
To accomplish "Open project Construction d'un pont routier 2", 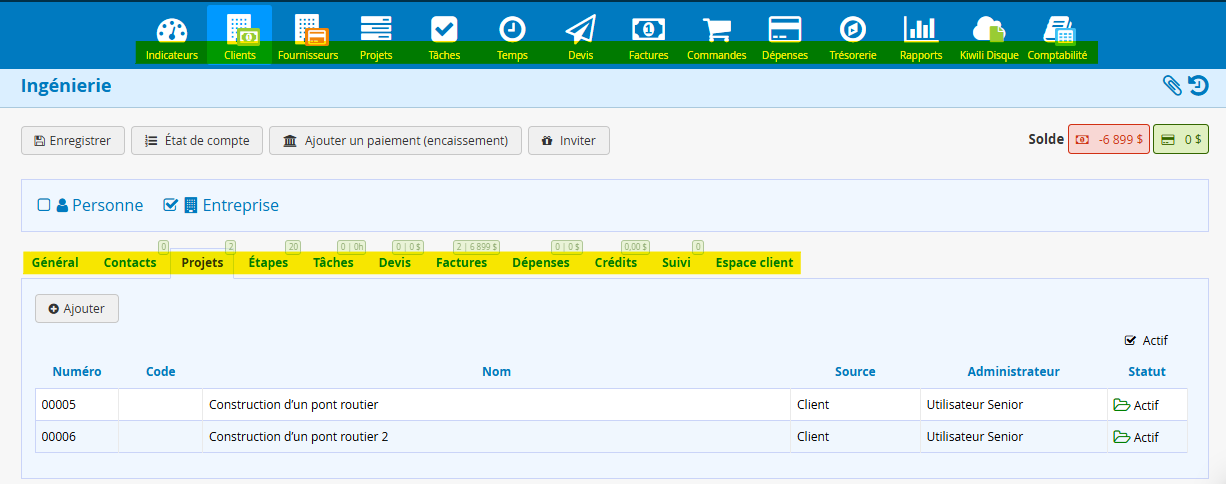I will point(298,437).
